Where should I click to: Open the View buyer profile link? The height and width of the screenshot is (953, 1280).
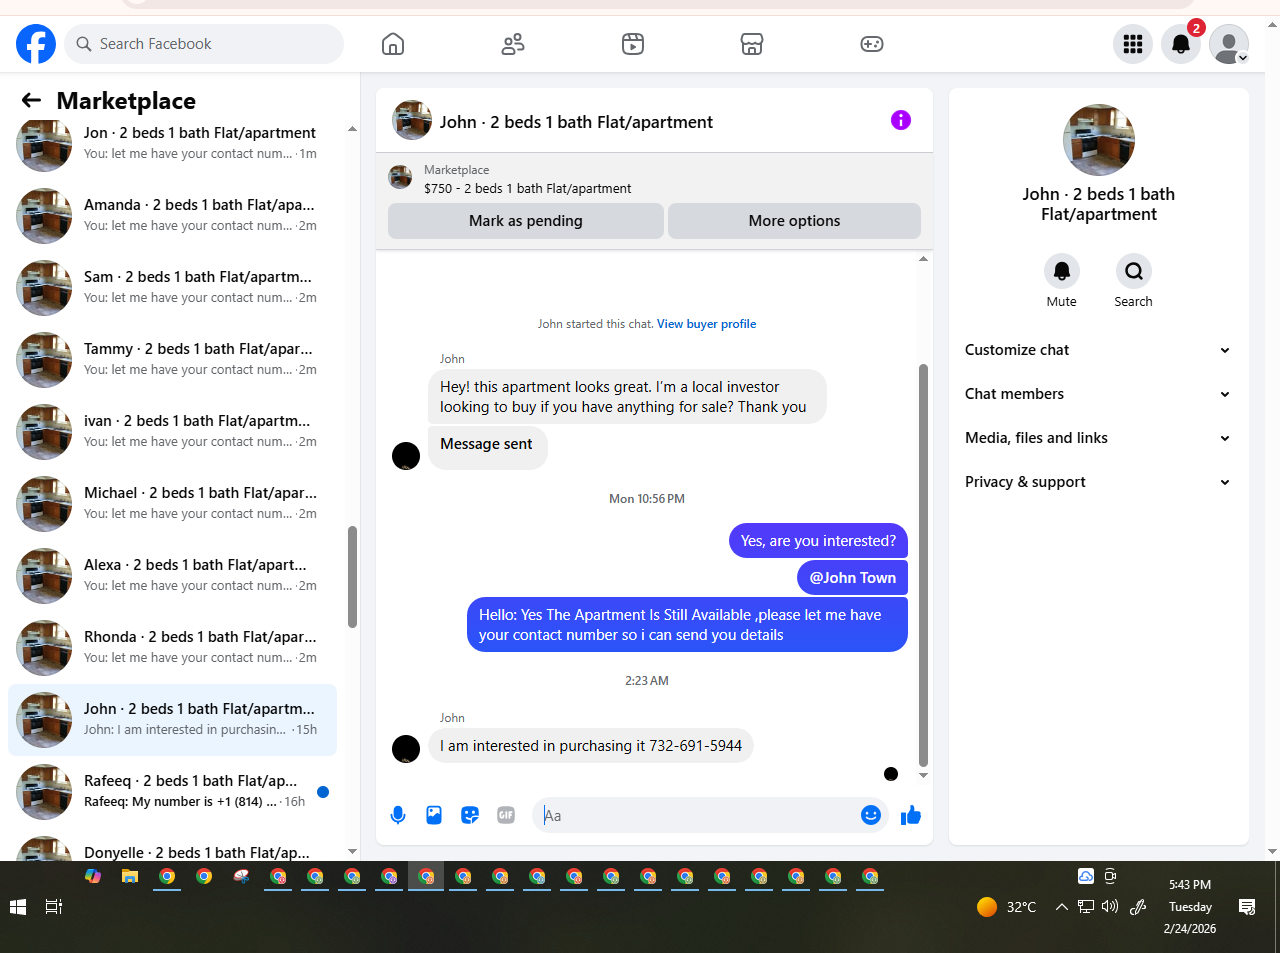point(706,324)
